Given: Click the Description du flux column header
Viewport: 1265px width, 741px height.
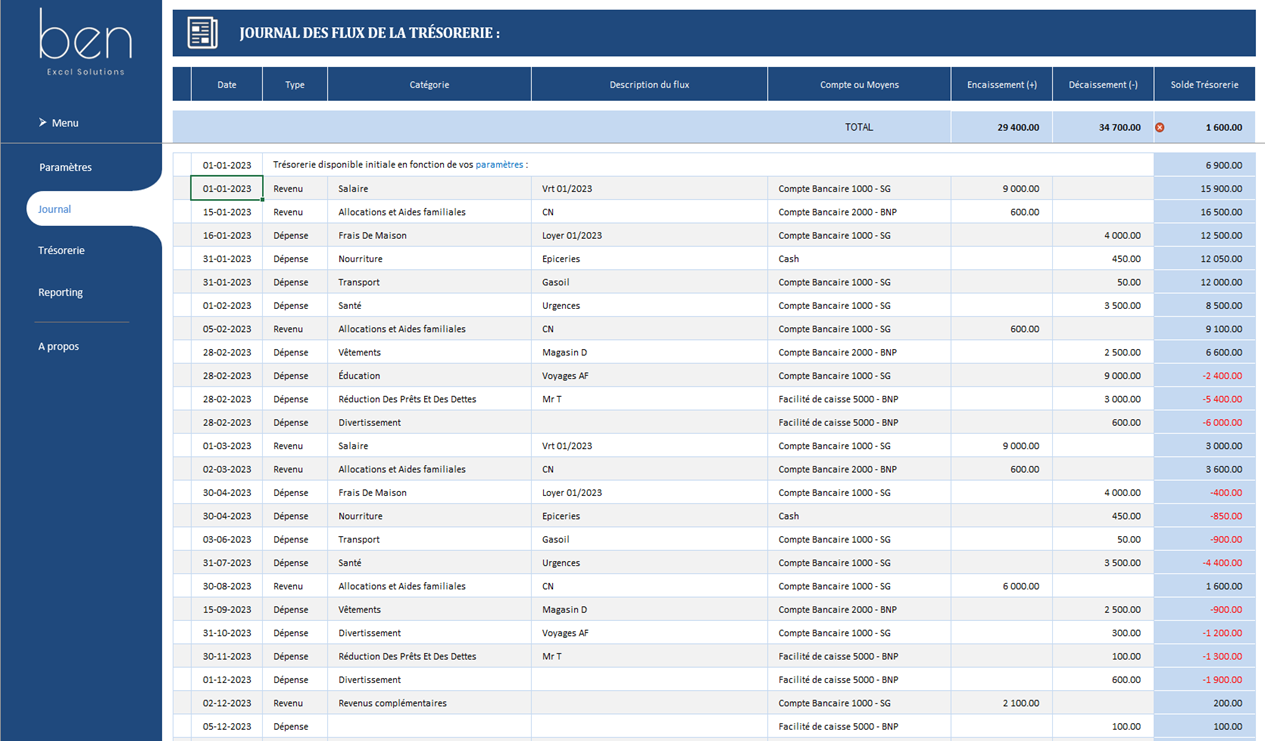Looking at the screenshot, I should (649, 84).
